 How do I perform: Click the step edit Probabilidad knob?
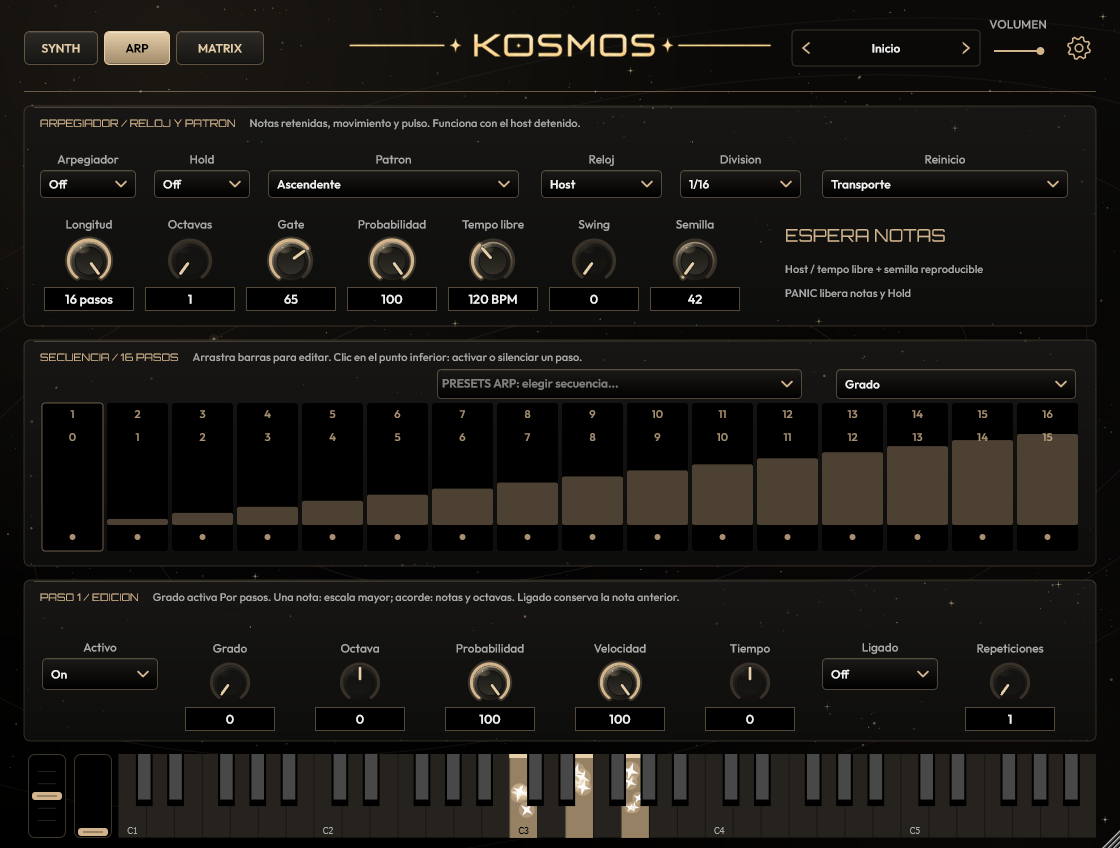pyautogui.click(x=490, y=682)
